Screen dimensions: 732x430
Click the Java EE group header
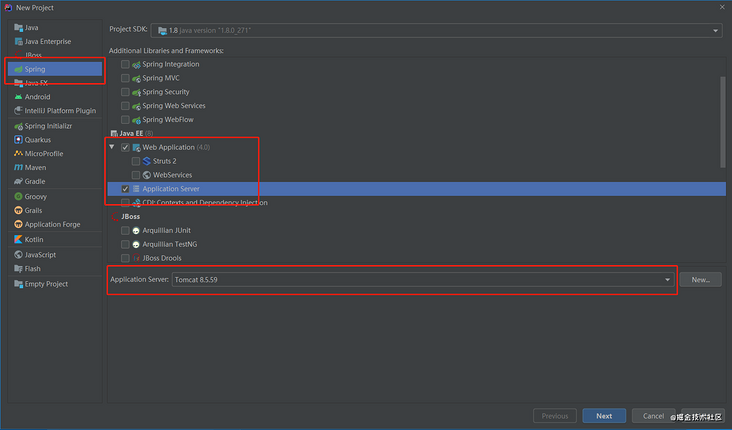click(x=131, y=134)
